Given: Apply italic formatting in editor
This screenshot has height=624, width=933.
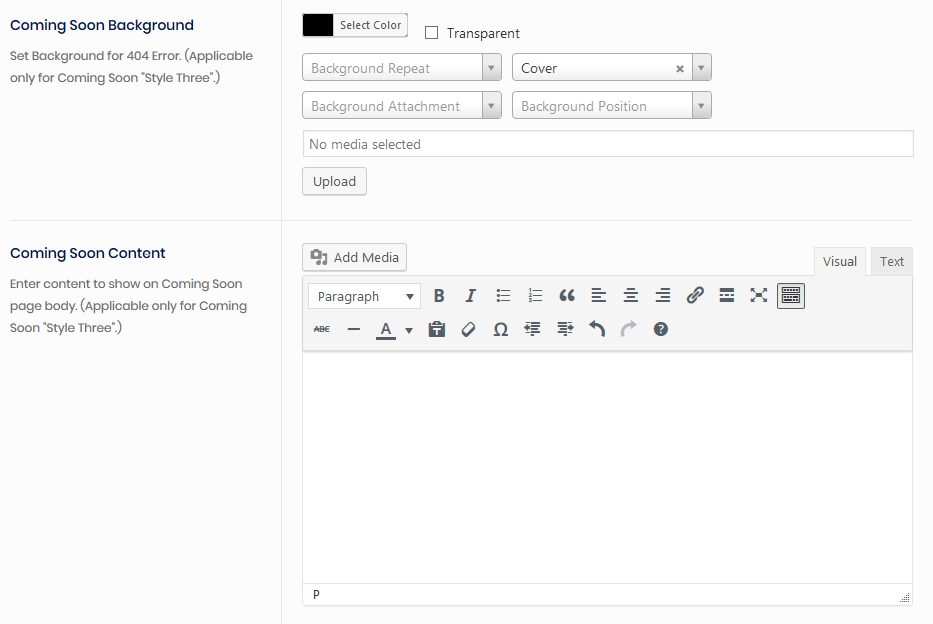Looking at the screenshot, I should coord(471,296).
